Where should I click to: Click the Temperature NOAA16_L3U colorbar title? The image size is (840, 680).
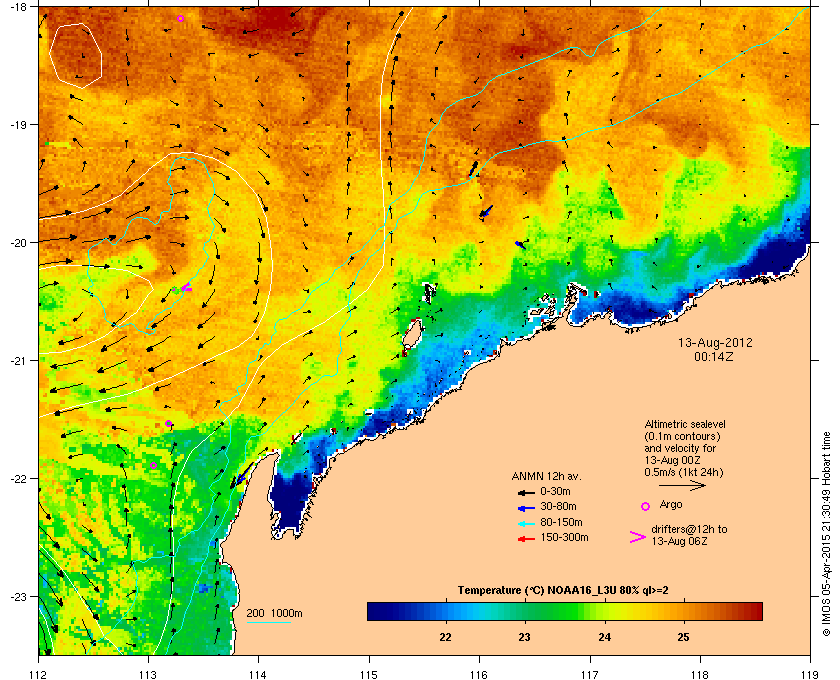[562, 591]
